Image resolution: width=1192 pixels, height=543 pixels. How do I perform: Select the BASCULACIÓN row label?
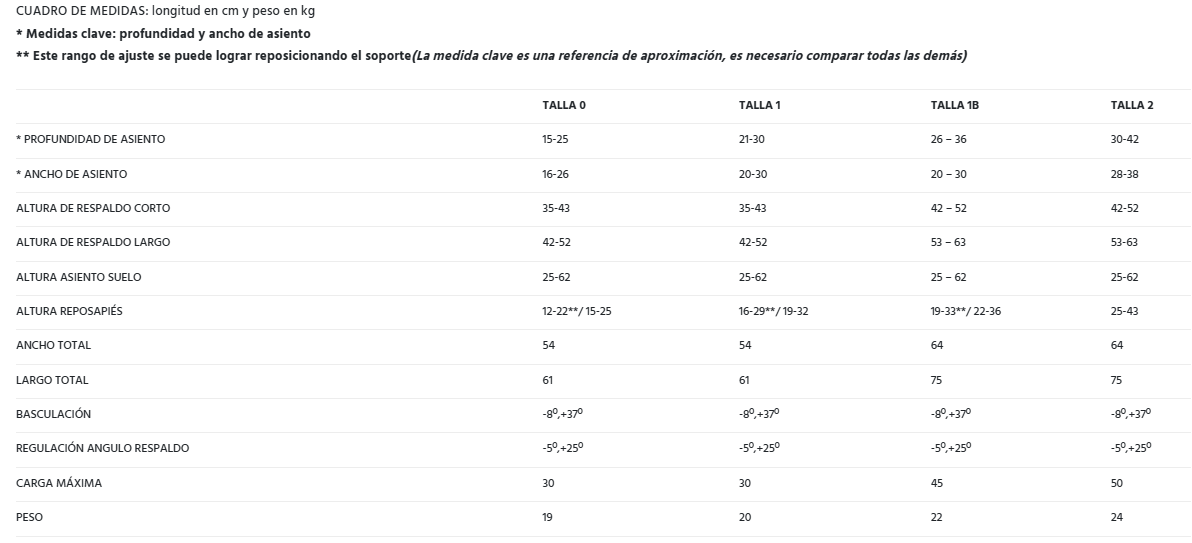(53, 414)
